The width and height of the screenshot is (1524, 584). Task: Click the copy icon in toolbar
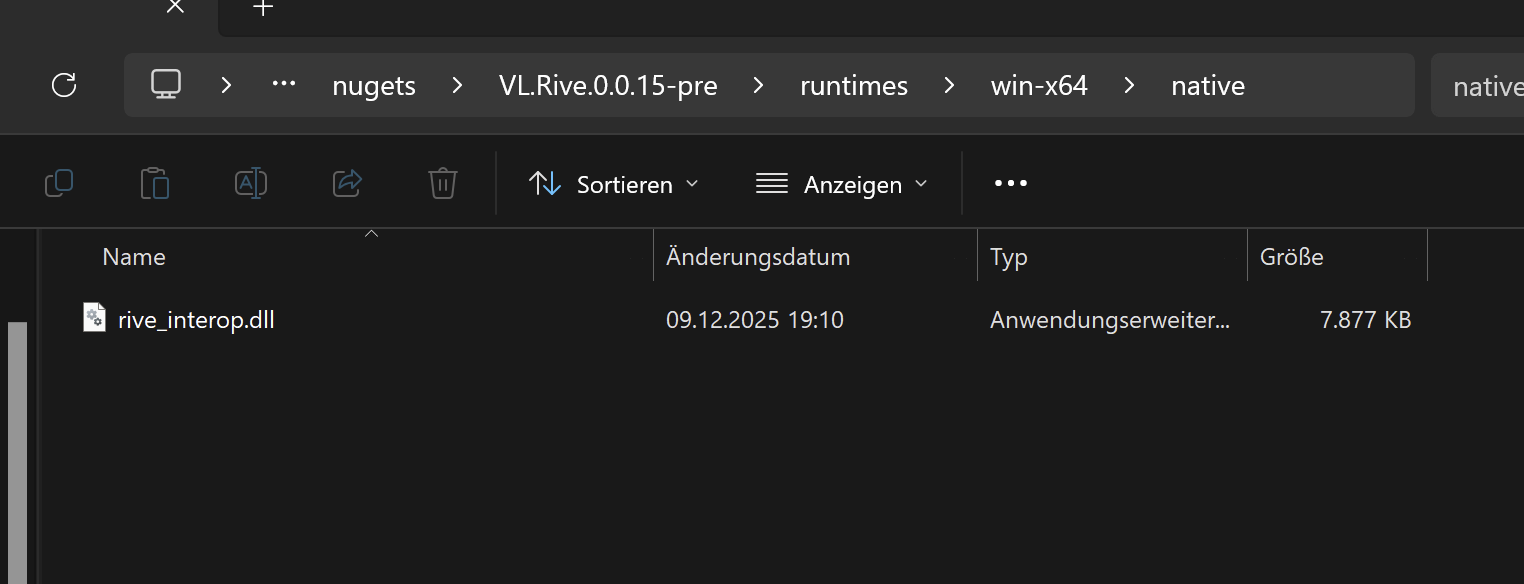point(59,183)
